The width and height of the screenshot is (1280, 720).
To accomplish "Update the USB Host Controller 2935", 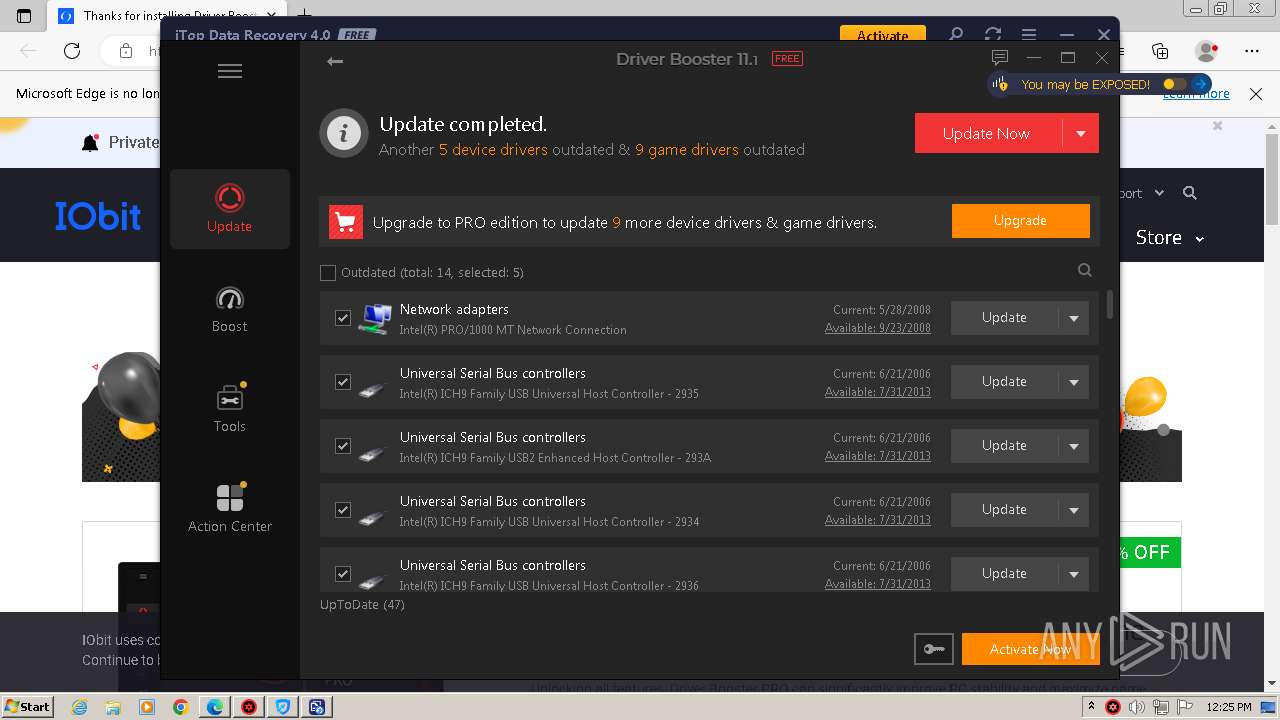I will pyautogui.click(x=1004, y=382).
